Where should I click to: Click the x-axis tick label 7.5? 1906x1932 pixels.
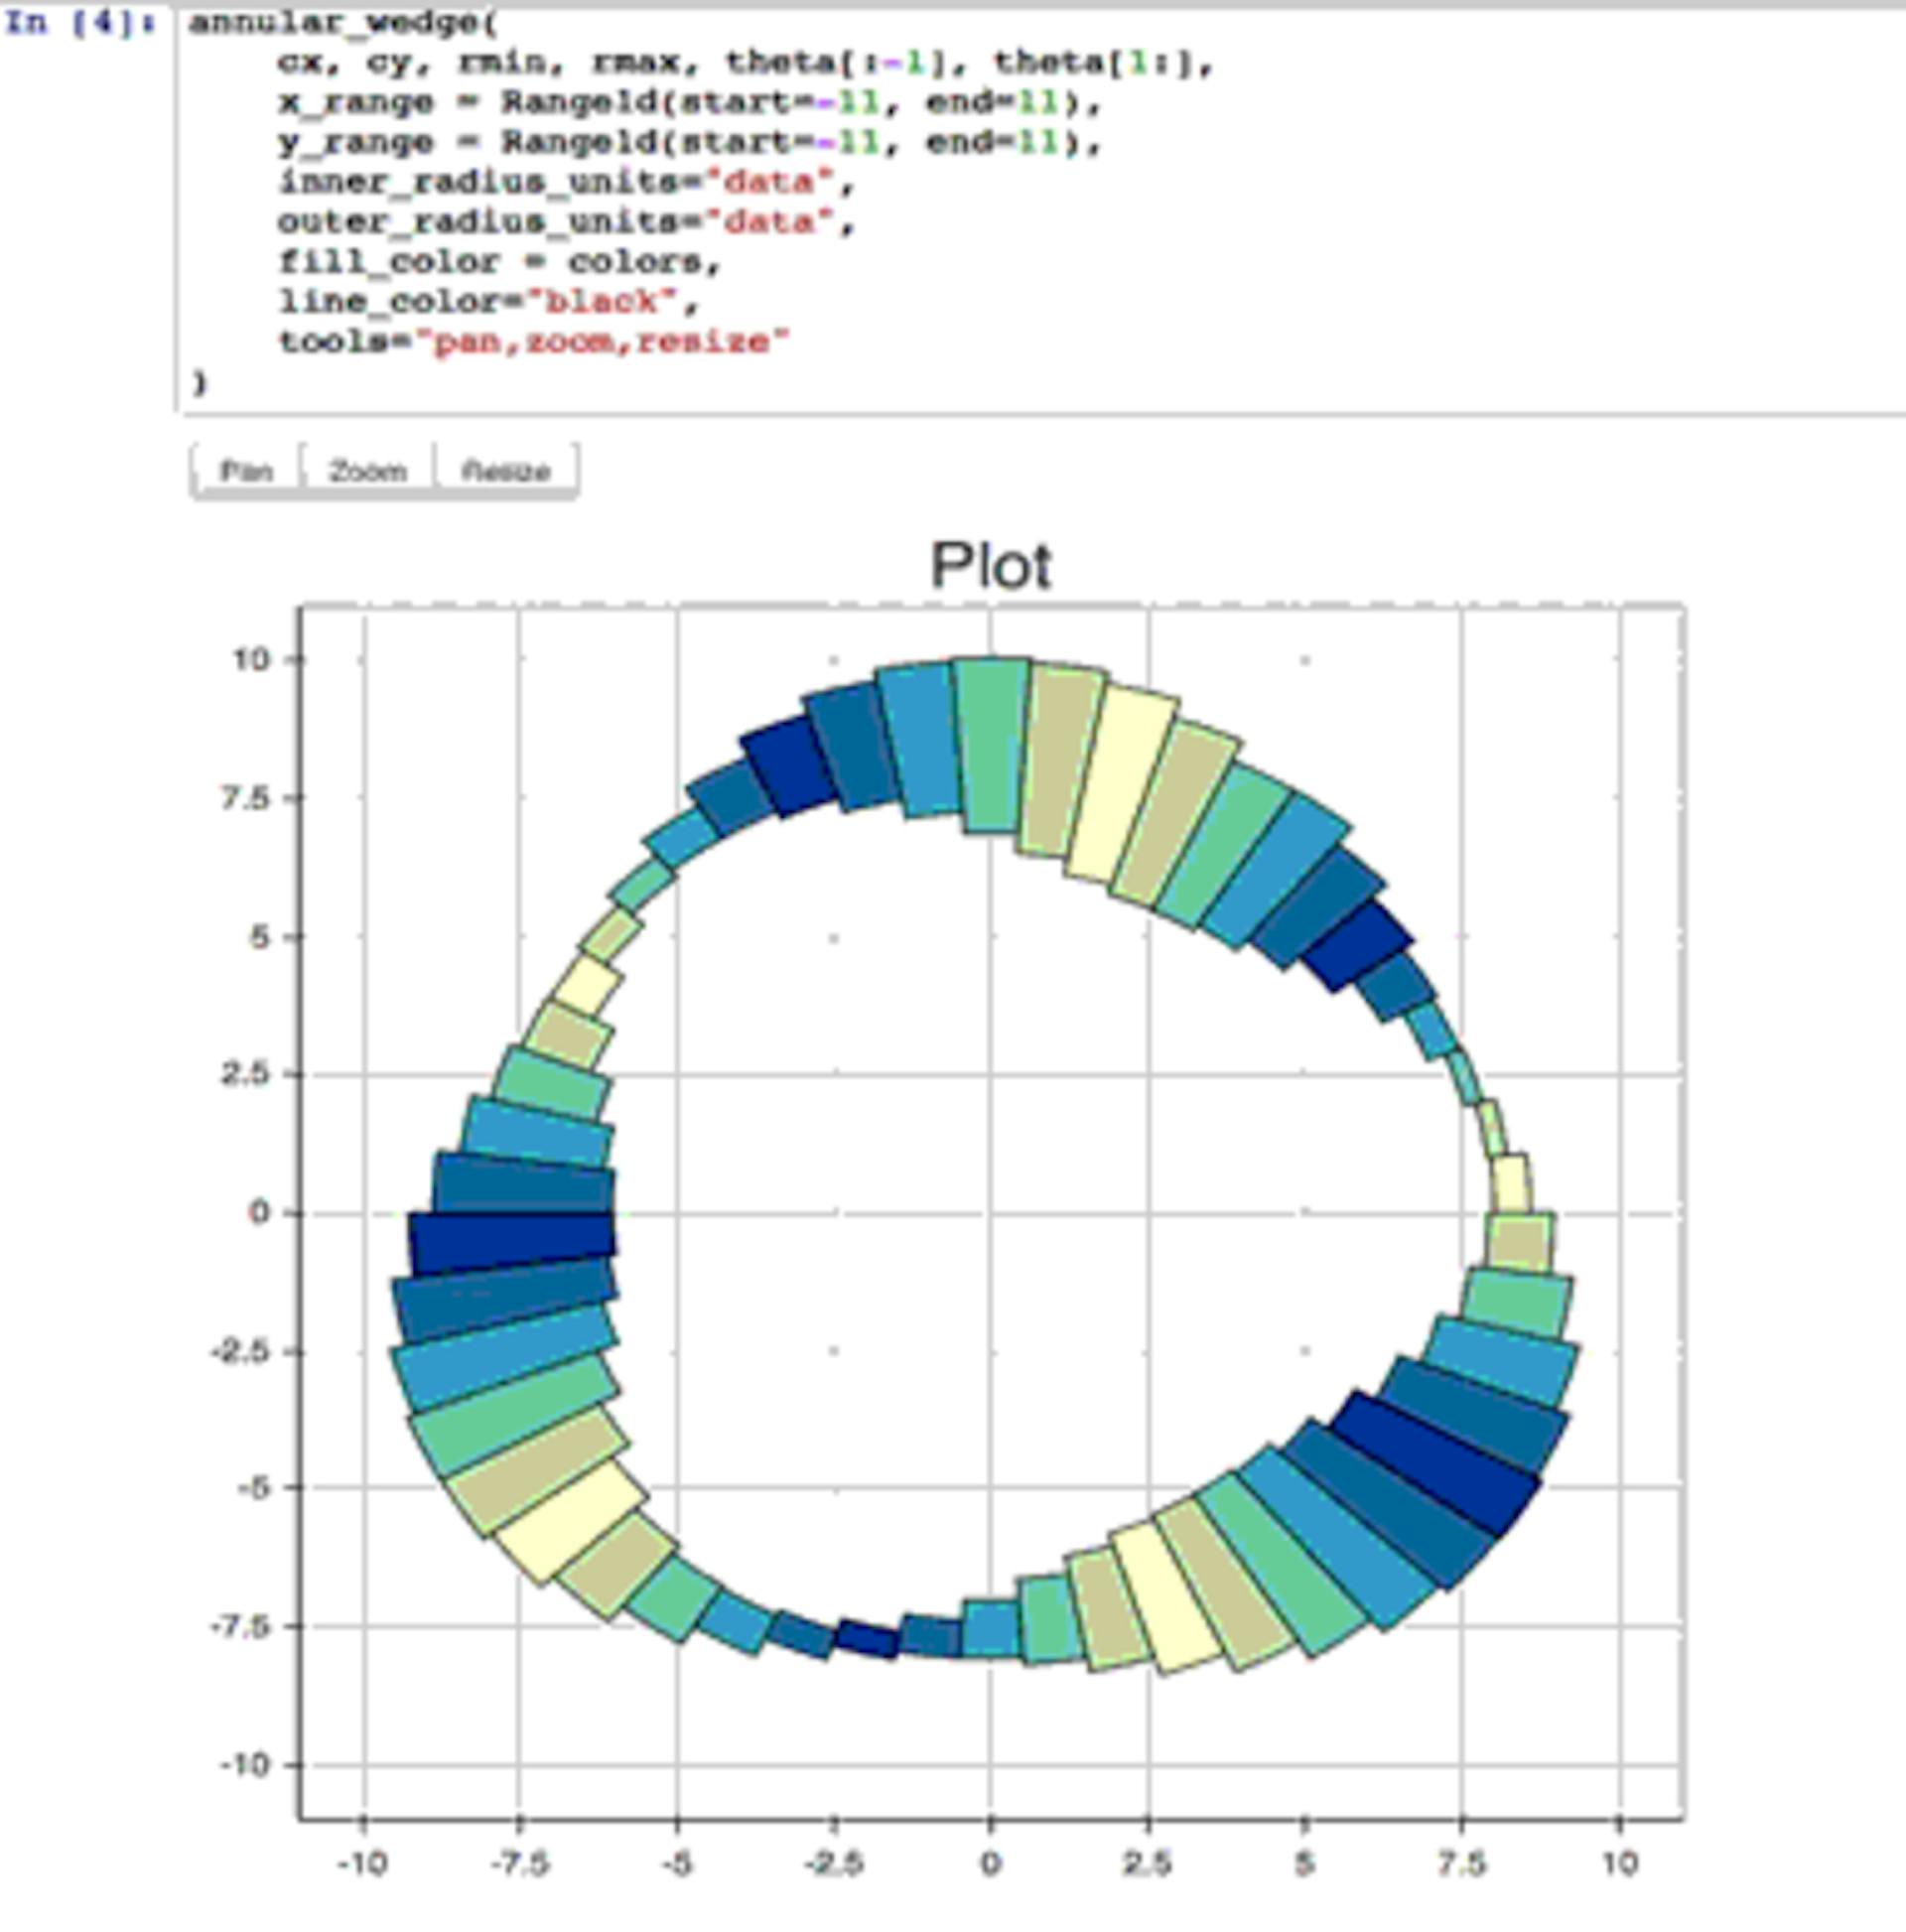pos(1461,1863)
